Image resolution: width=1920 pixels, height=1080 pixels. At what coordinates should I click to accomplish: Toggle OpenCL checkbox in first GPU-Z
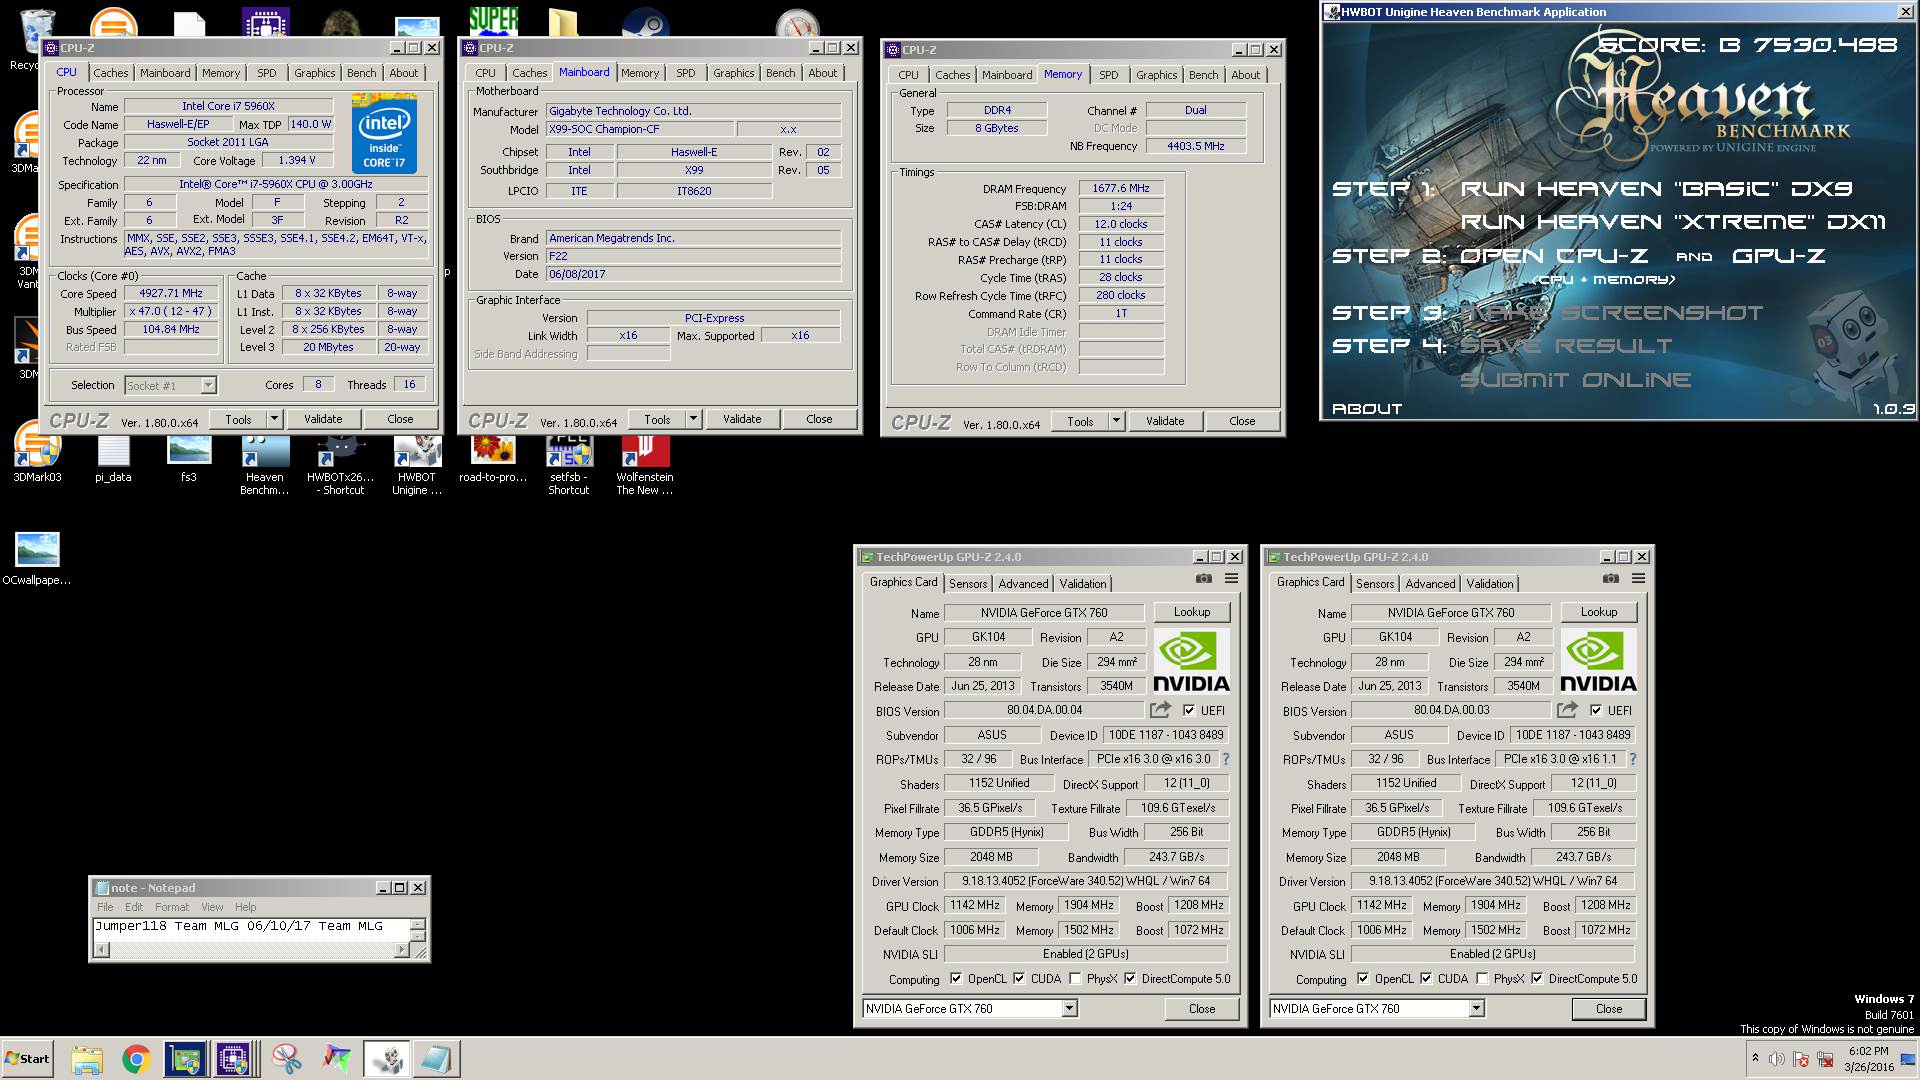click(956, 979)
